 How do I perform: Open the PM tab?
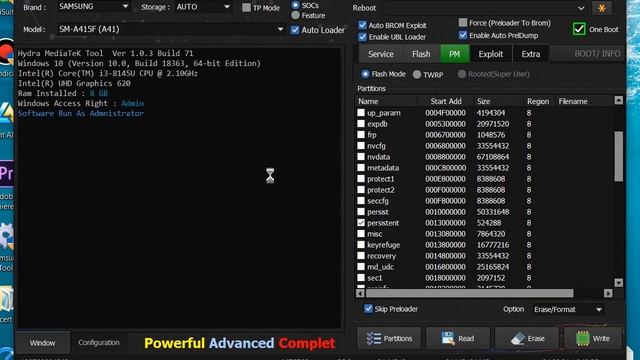point(454,54)
